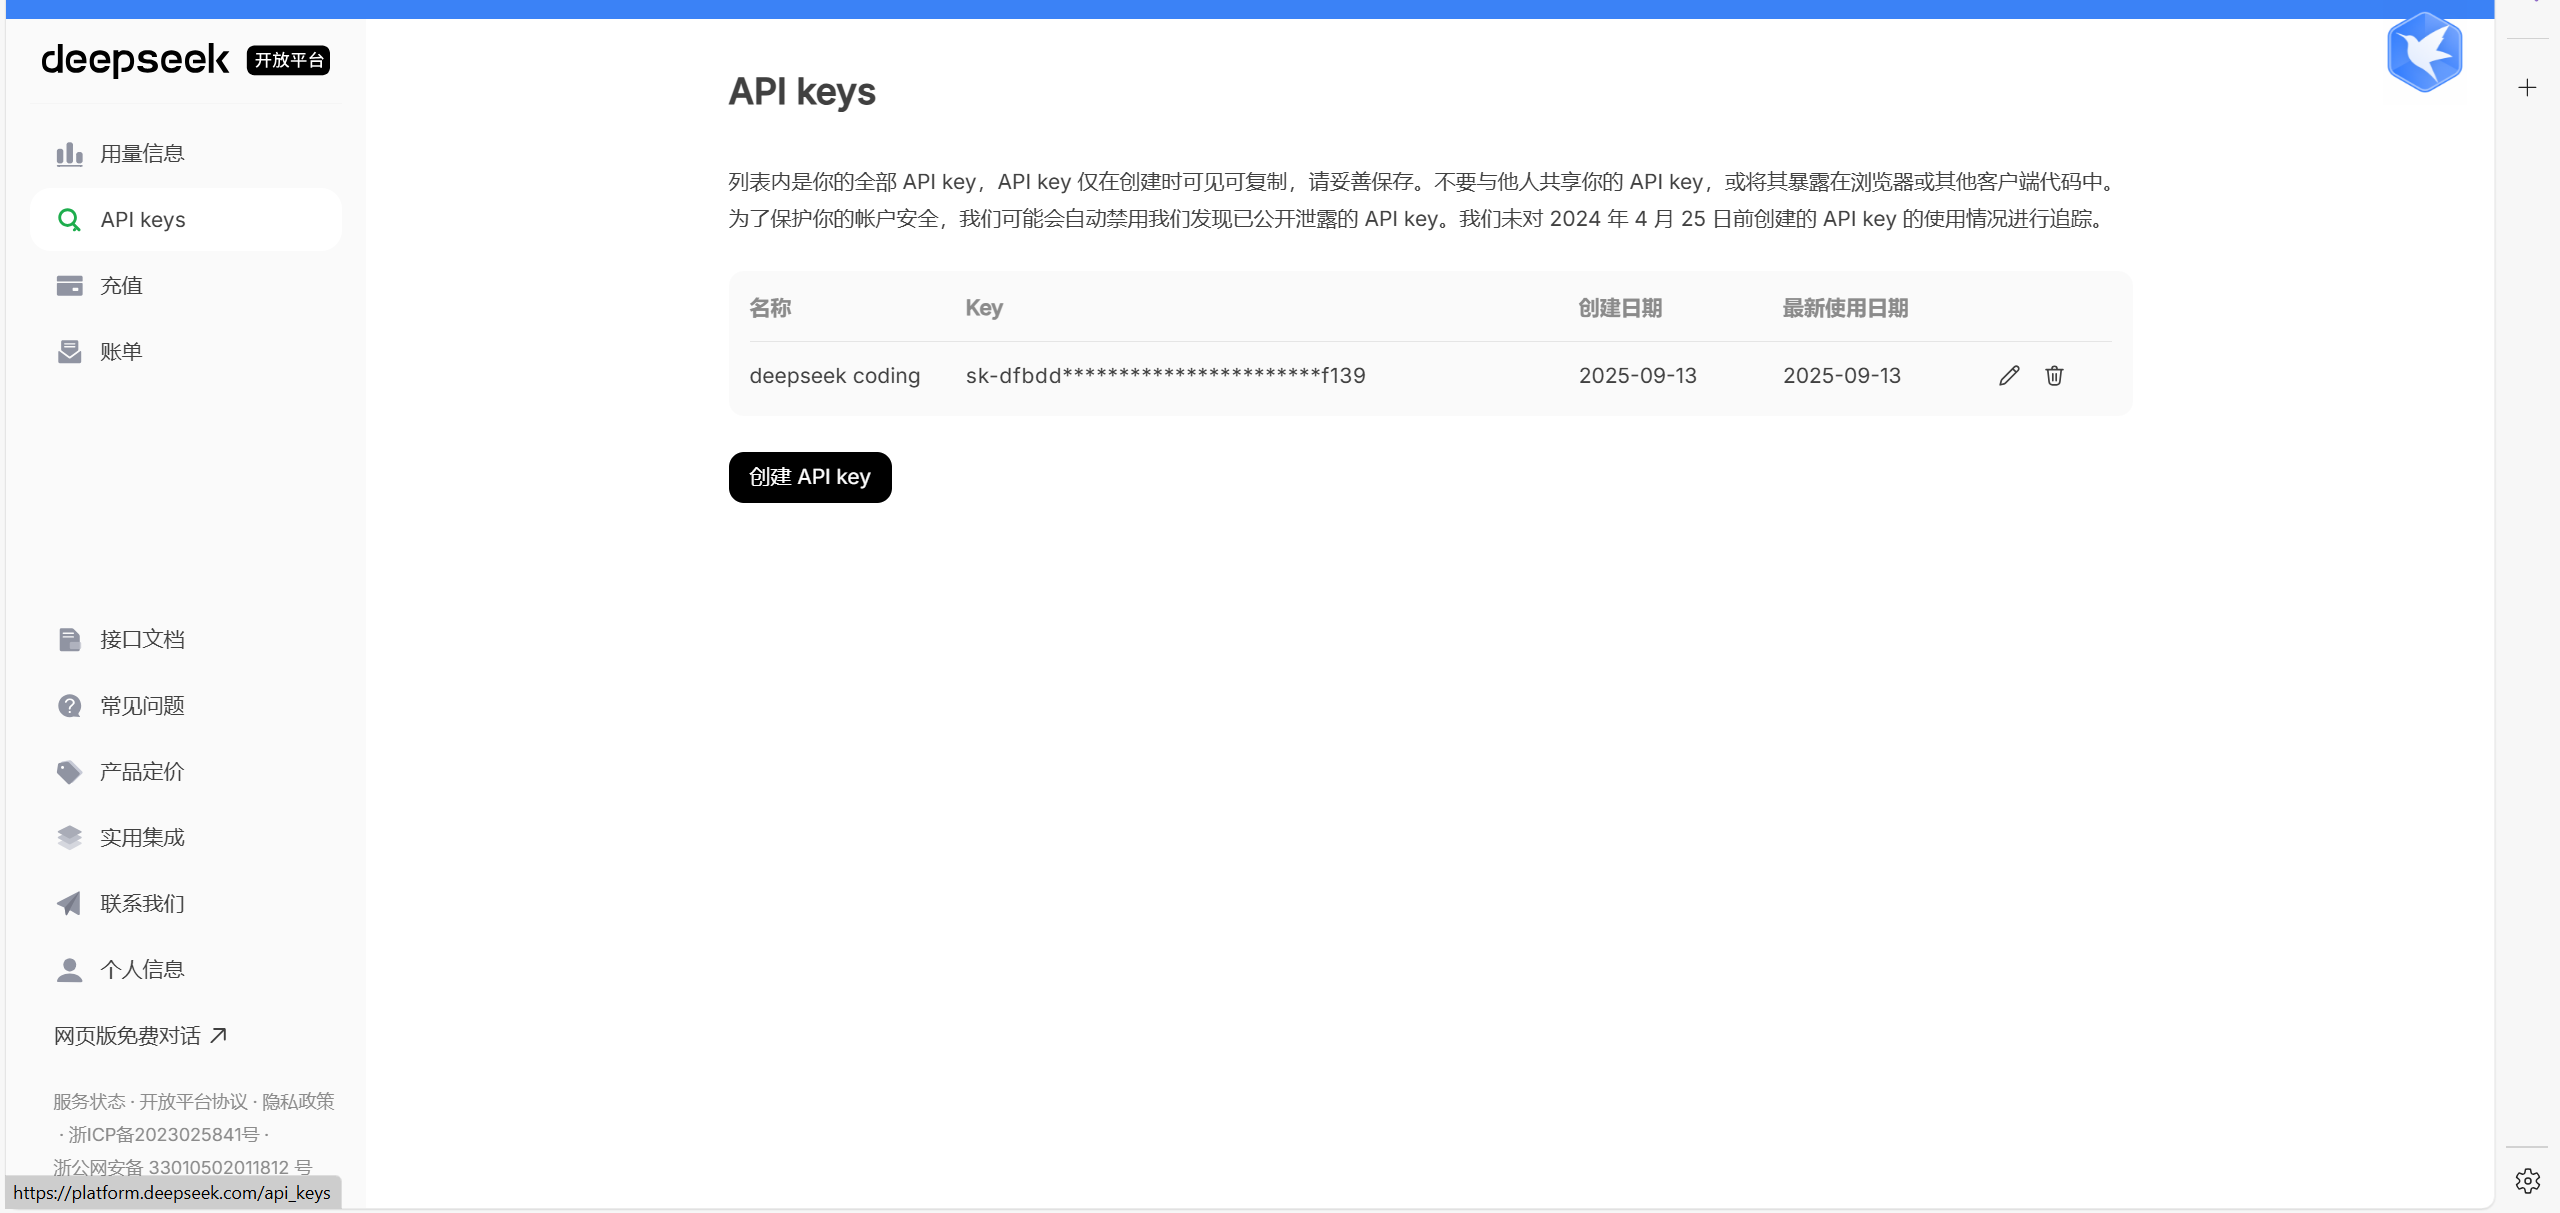Open the 实用集成 page
The height and width of the screenshot is (1213, 2560).
tap(186, 838)
